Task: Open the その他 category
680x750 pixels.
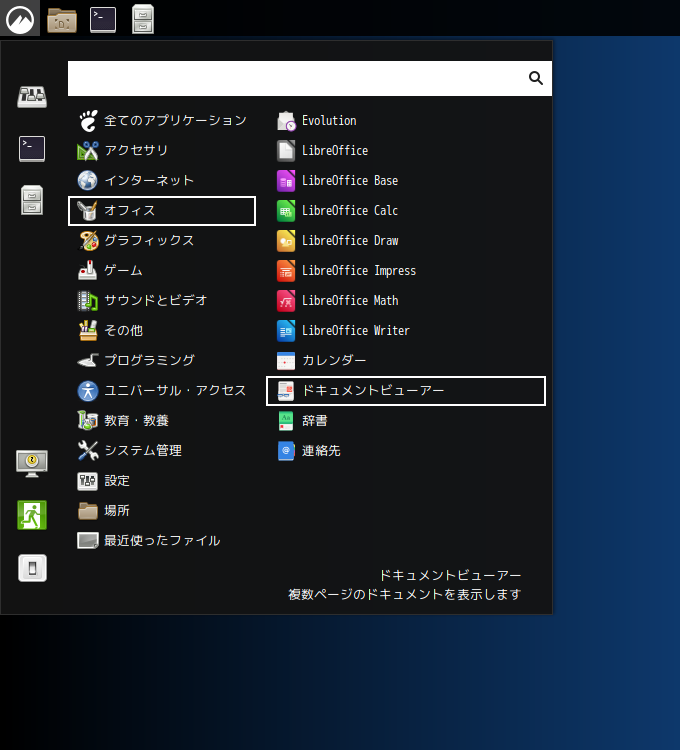Action: pos(162,331)
